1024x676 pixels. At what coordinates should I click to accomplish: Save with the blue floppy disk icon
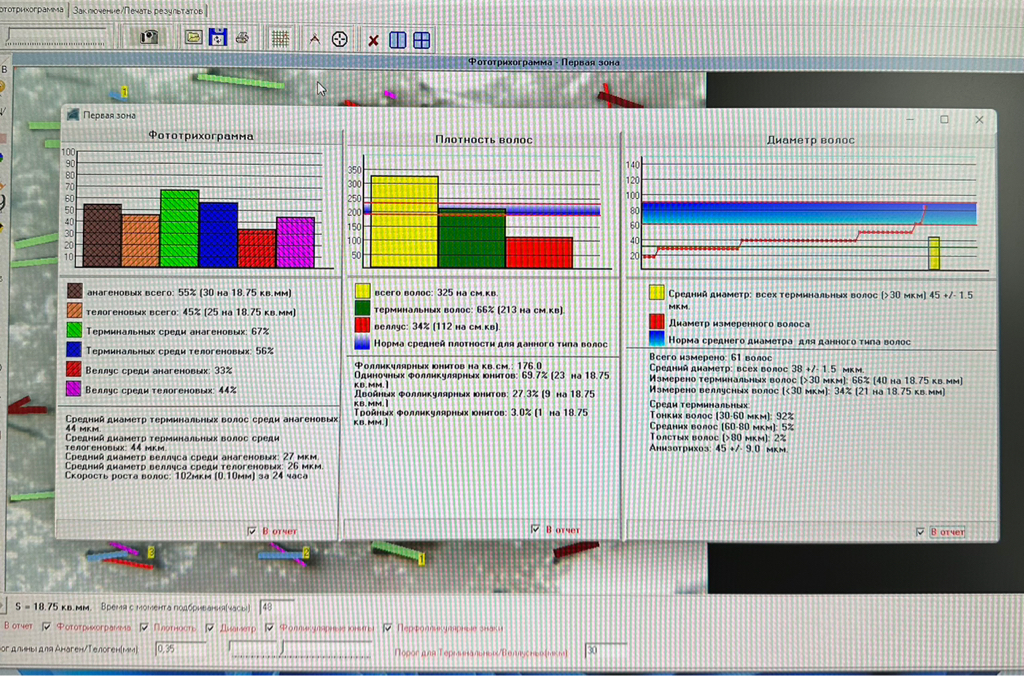click(217, 37)
